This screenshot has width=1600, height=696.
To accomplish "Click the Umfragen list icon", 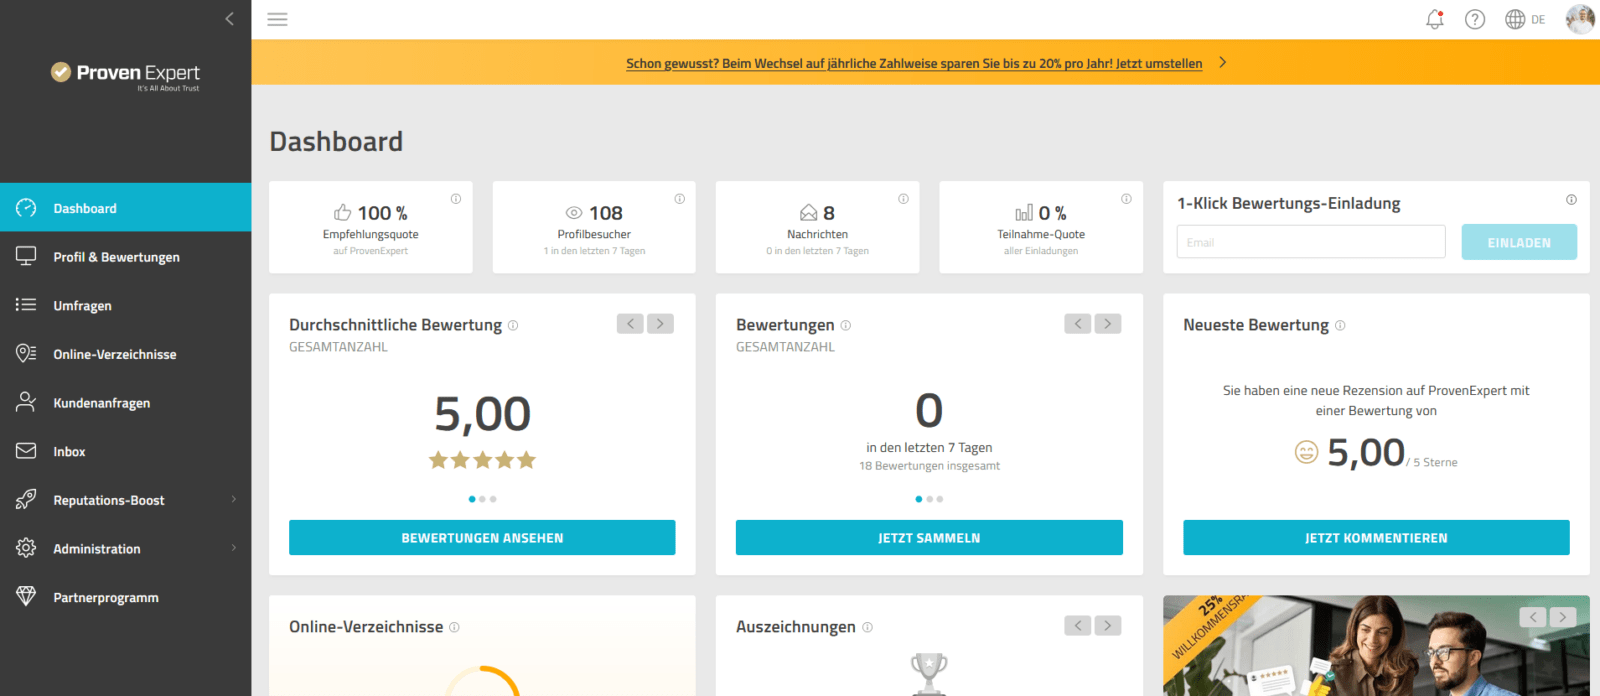I will tap(26, 305).
